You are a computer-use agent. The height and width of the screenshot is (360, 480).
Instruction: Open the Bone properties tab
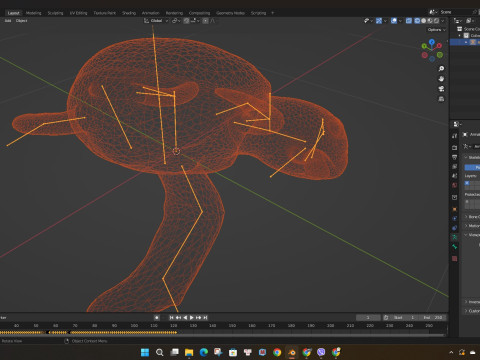coord(454,247)
